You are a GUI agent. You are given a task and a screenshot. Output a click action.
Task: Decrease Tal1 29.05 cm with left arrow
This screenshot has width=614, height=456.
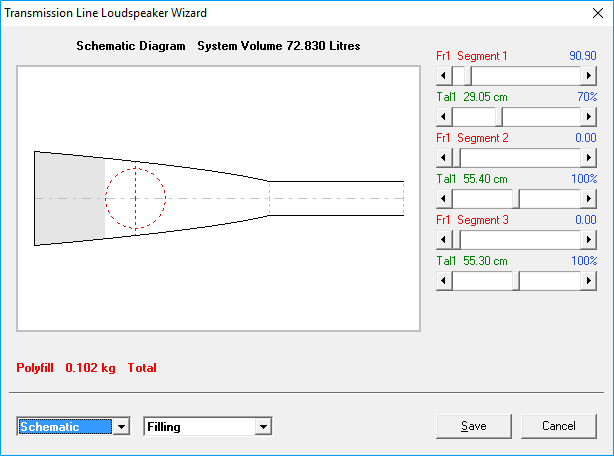(444, 117)
